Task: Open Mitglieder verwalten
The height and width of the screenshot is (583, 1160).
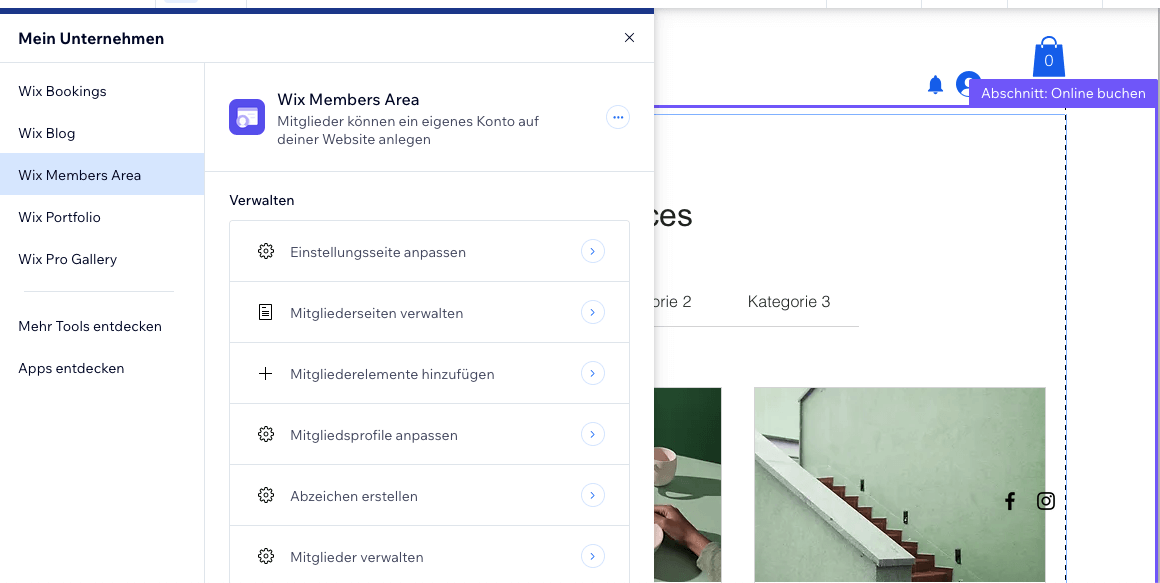Action: coord(429,555)
